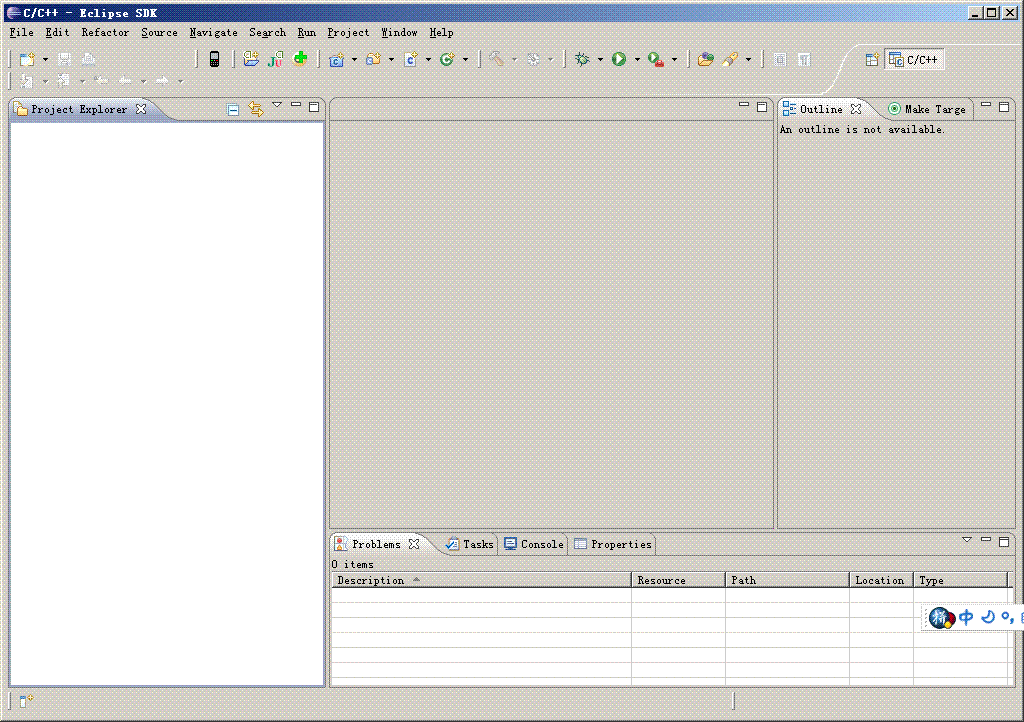Open the Source menu
The height and width of the screenshot is (722, 1024).
tap(159, 32)
